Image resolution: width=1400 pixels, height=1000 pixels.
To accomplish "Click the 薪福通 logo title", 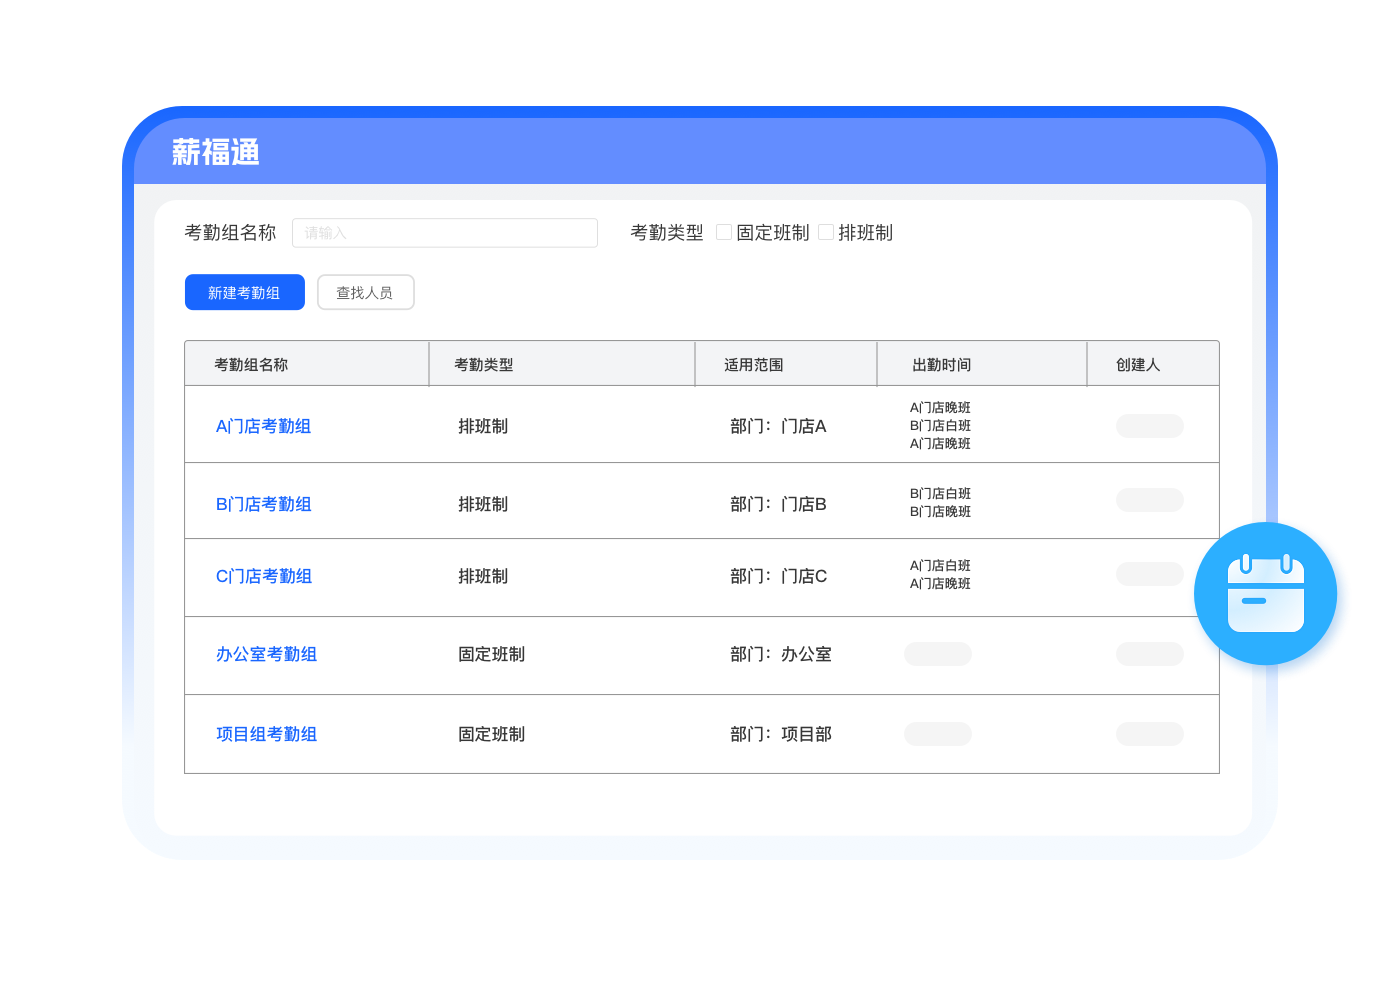I will [216, 152].
